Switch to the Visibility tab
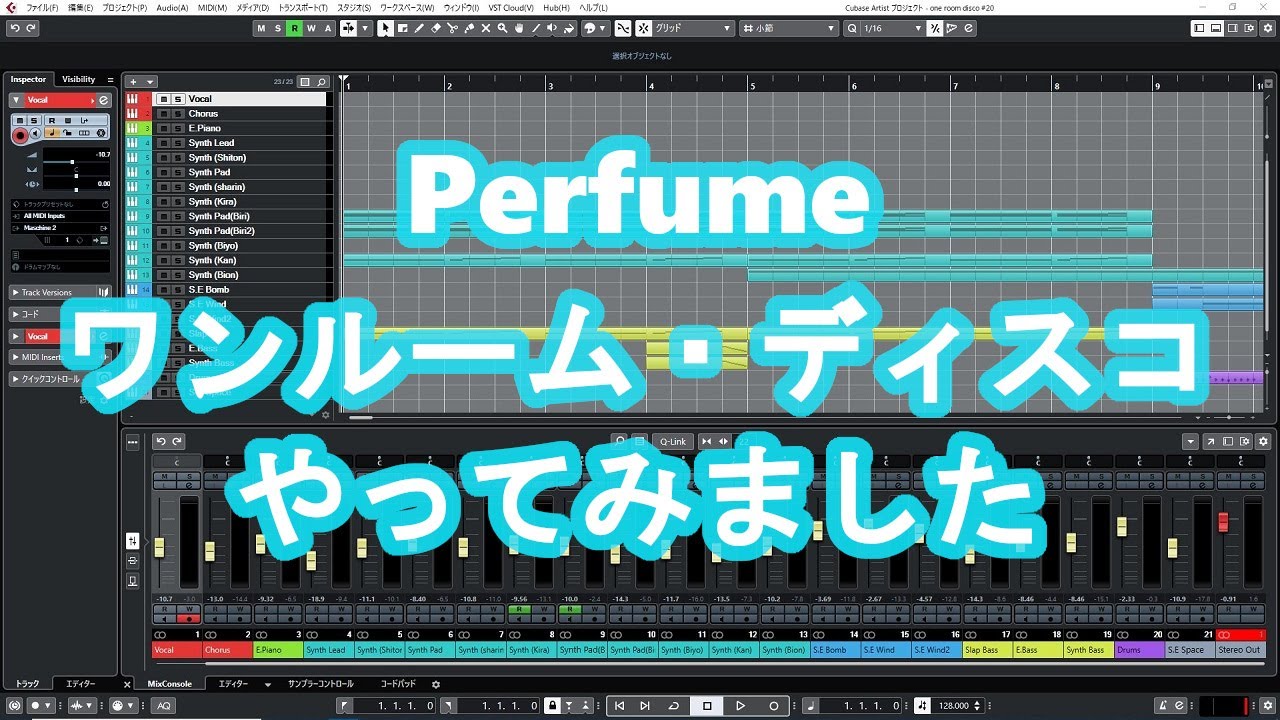 click(x=79, y=79)
